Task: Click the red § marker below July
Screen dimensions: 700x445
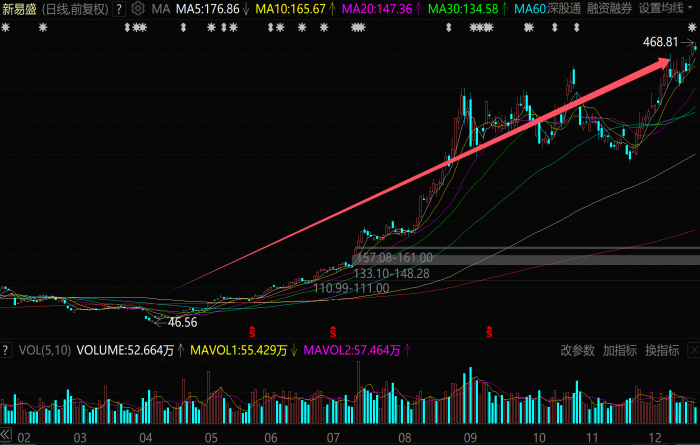Action: tap(333, 329)
